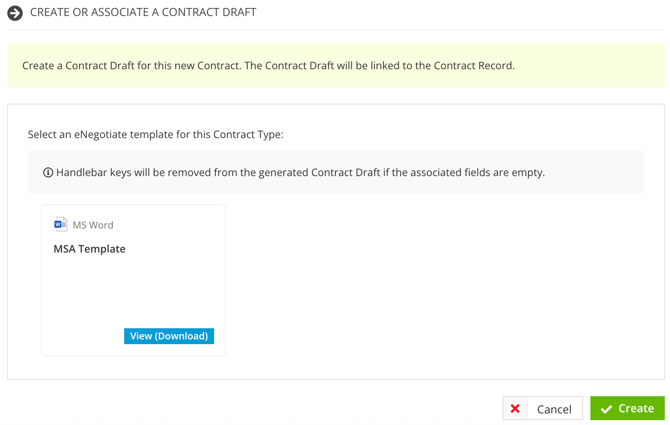Click the Create or Associate a Contract Draft heading
Image resolution: width=670 pixels, height=425 pixels.
[x=143, y=12]
